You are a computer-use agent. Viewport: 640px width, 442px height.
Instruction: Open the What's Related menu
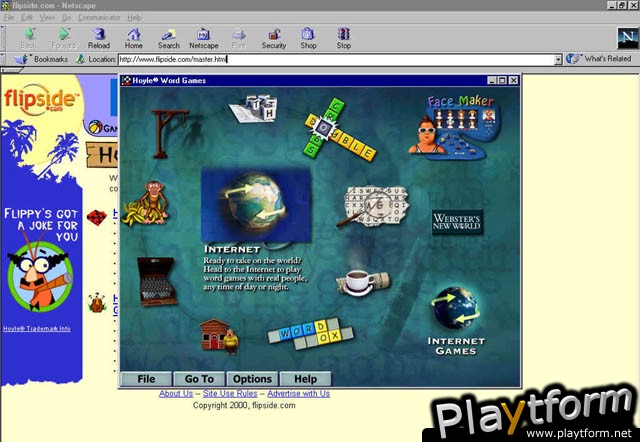tap(599, 59)
